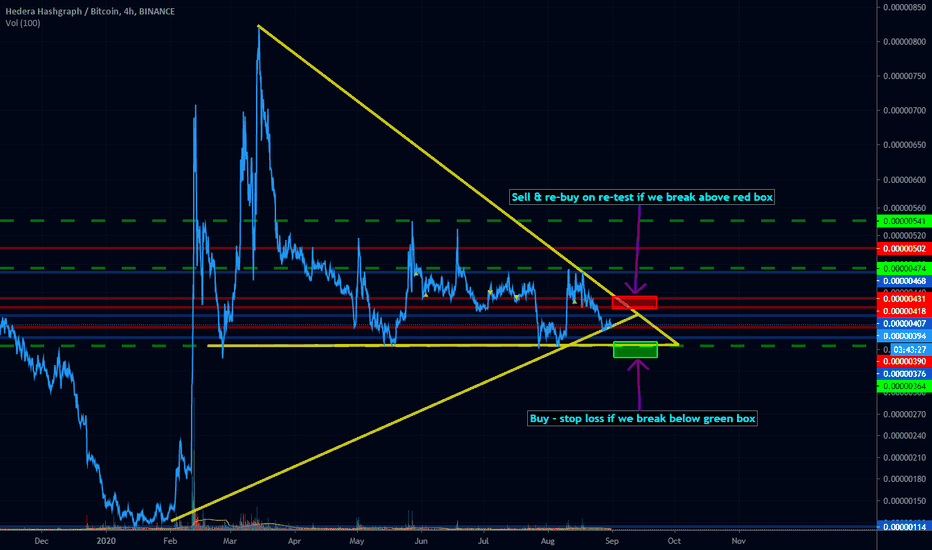Click the 0.00000650 price axis value
The width and height of the screenshot is (932, 550).
coord(904,145)
